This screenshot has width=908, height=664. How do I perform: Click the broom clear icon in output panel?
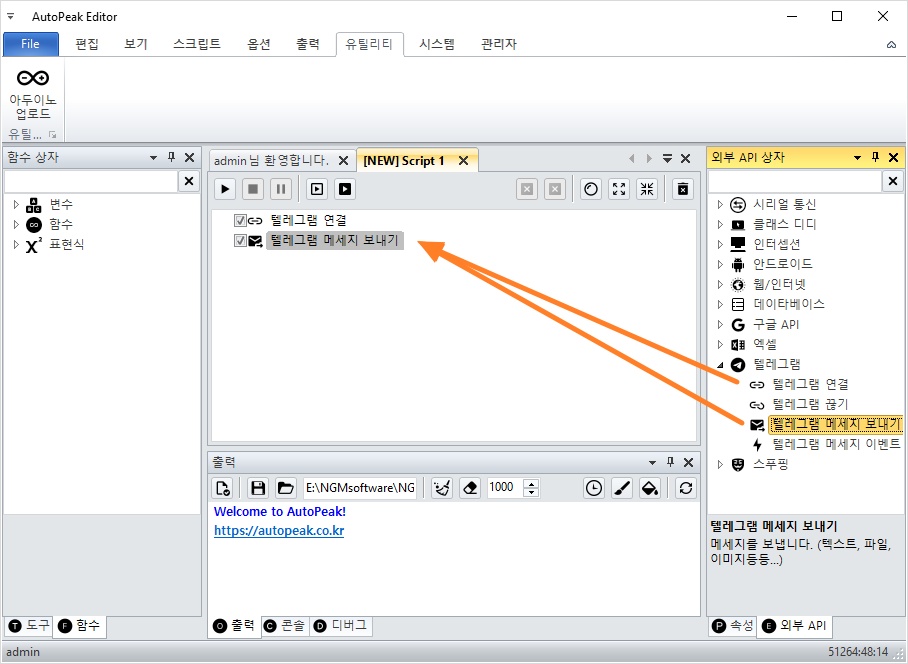(x=442, y=488)
